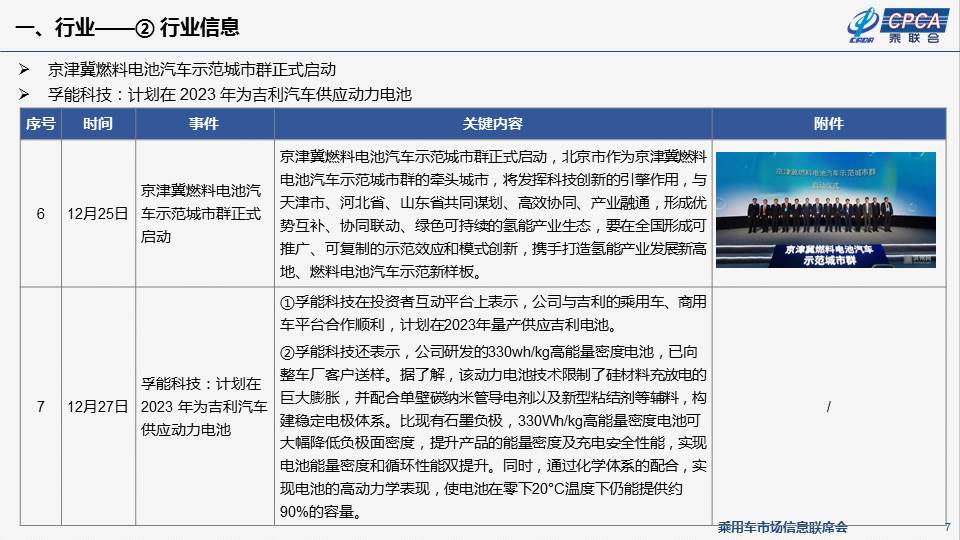Click the arrow bullet before 京津冀燃料电池

click(x=24, y=69)
